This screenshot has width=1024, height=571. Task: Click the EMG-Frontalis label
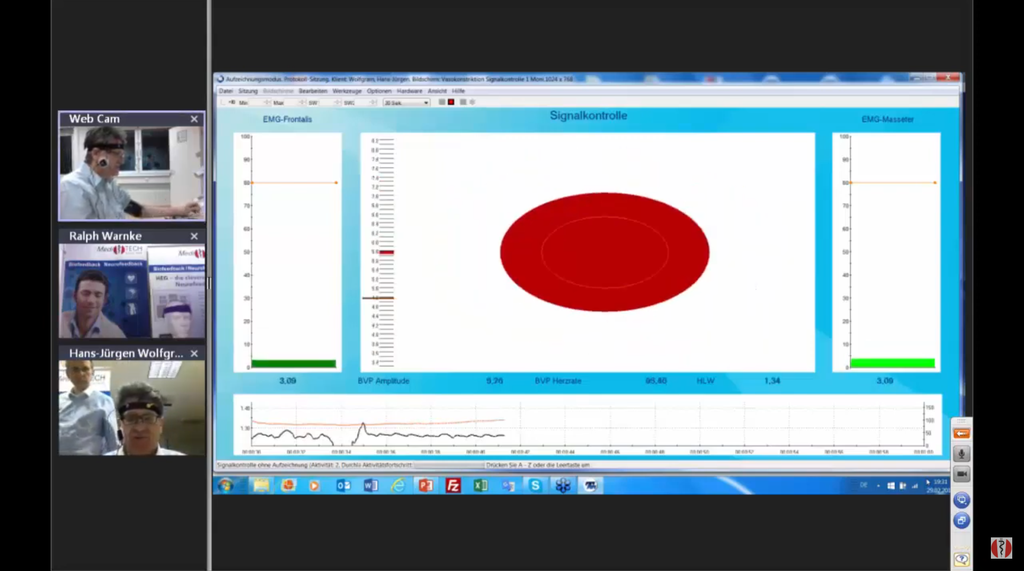[287, 120]
